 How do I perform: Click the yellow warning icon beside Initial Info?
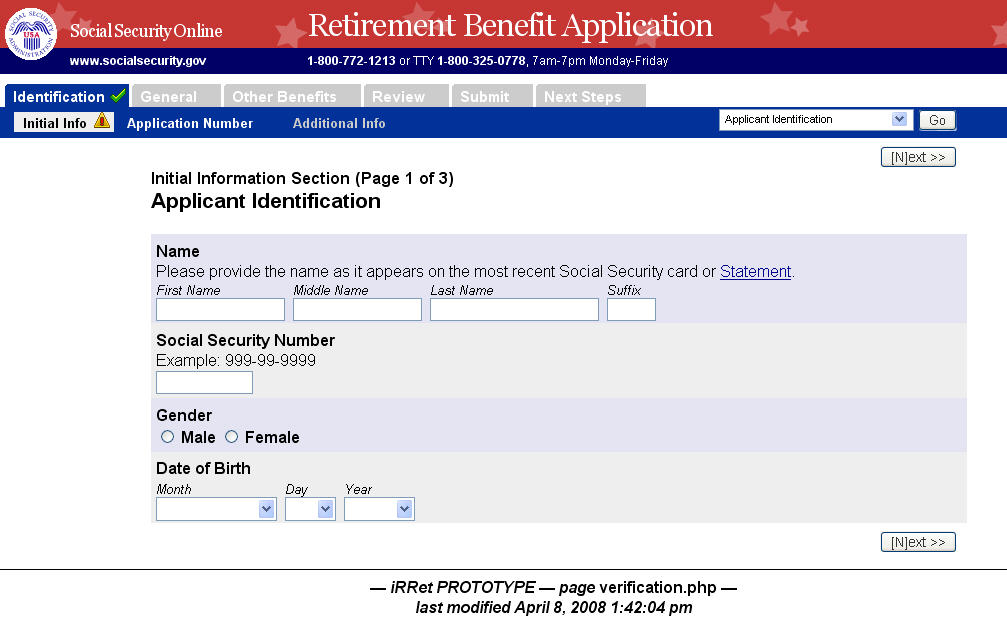(x=102, y=122)
